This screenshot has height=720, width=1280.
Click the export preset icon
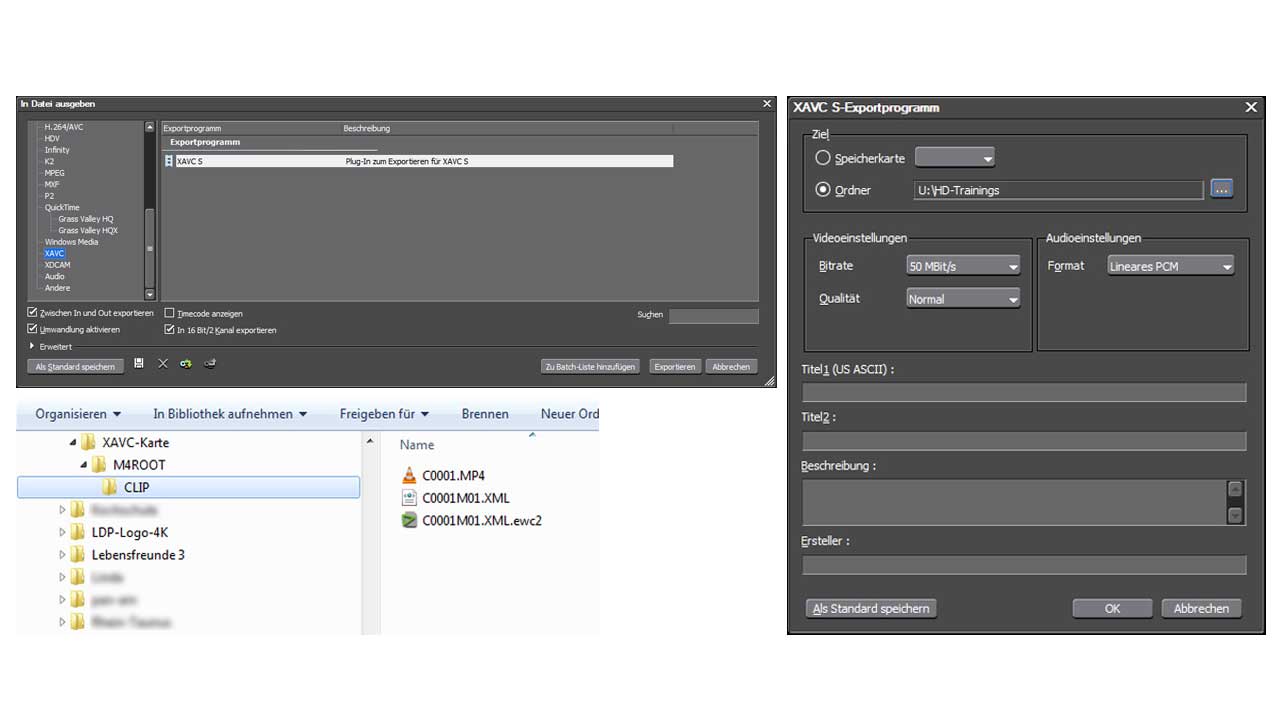click(x=210, y=364)
